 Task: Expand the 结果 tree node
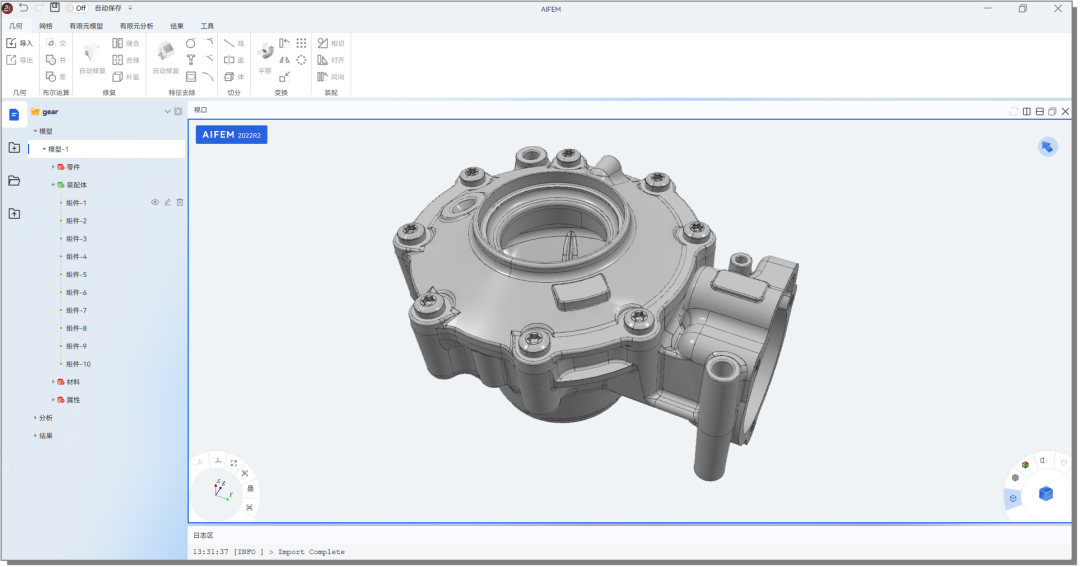(35, 435)
